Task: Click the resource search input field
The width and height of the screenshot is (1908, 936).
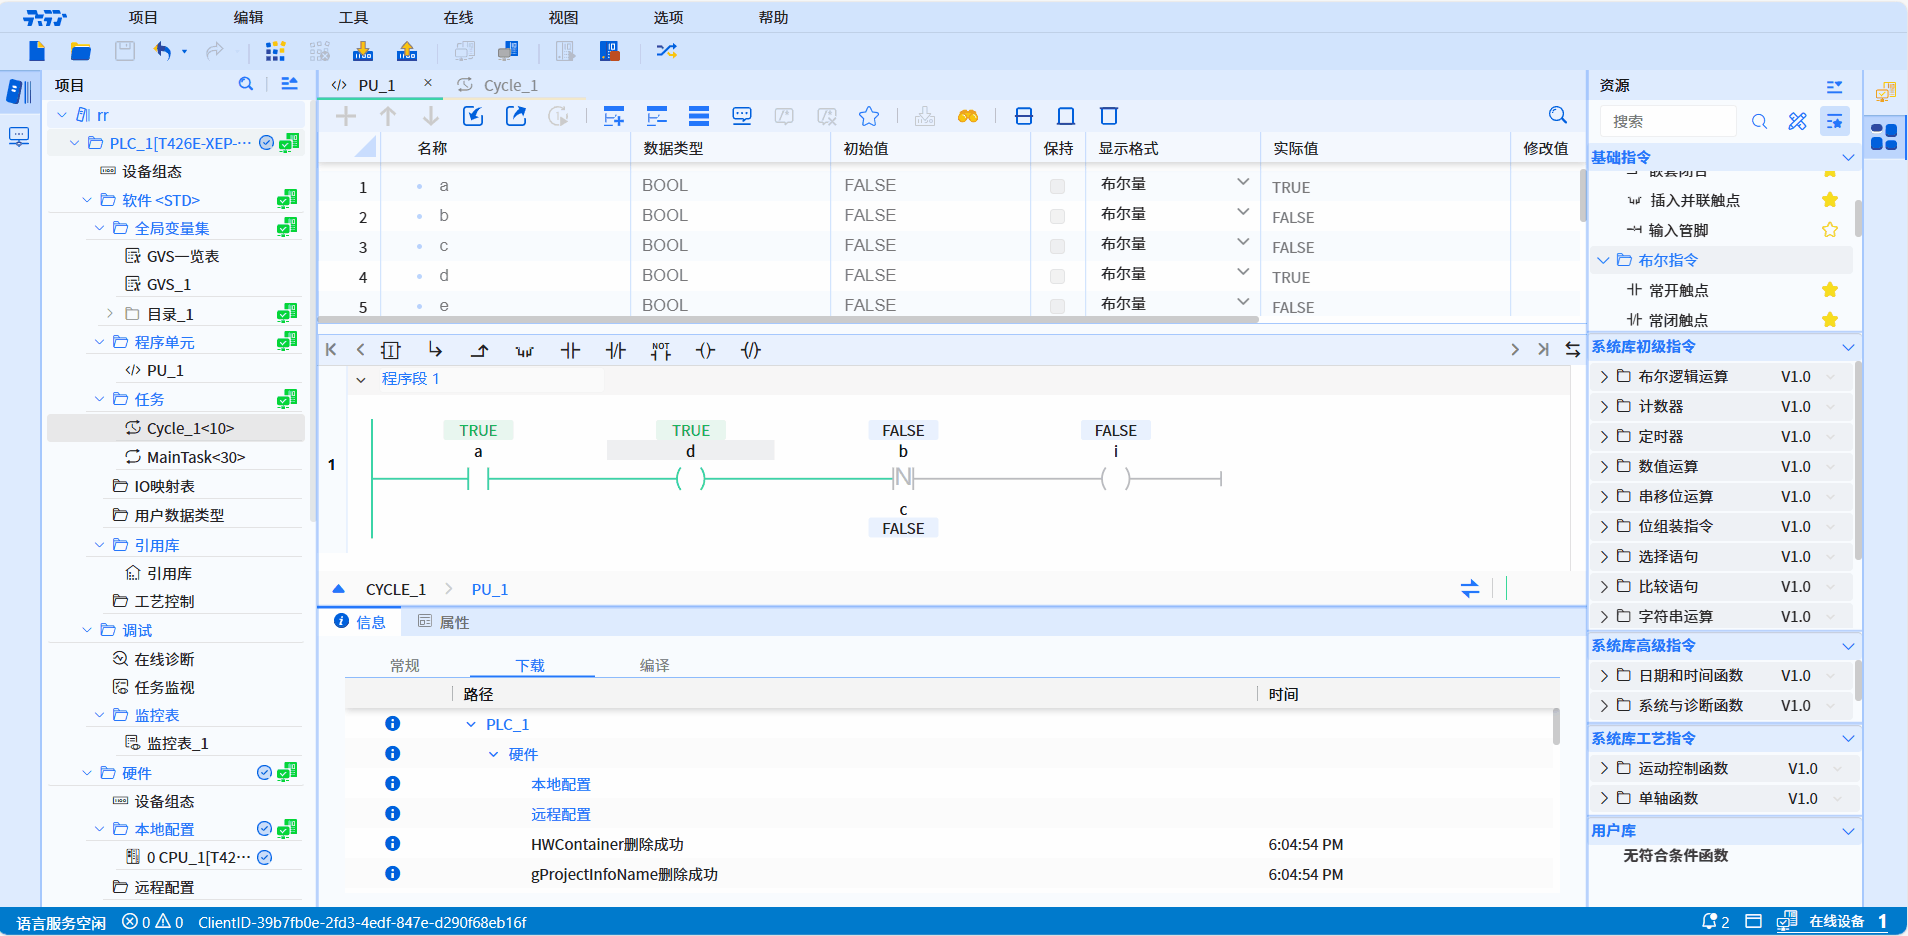Action: [x=1668, y=121]
